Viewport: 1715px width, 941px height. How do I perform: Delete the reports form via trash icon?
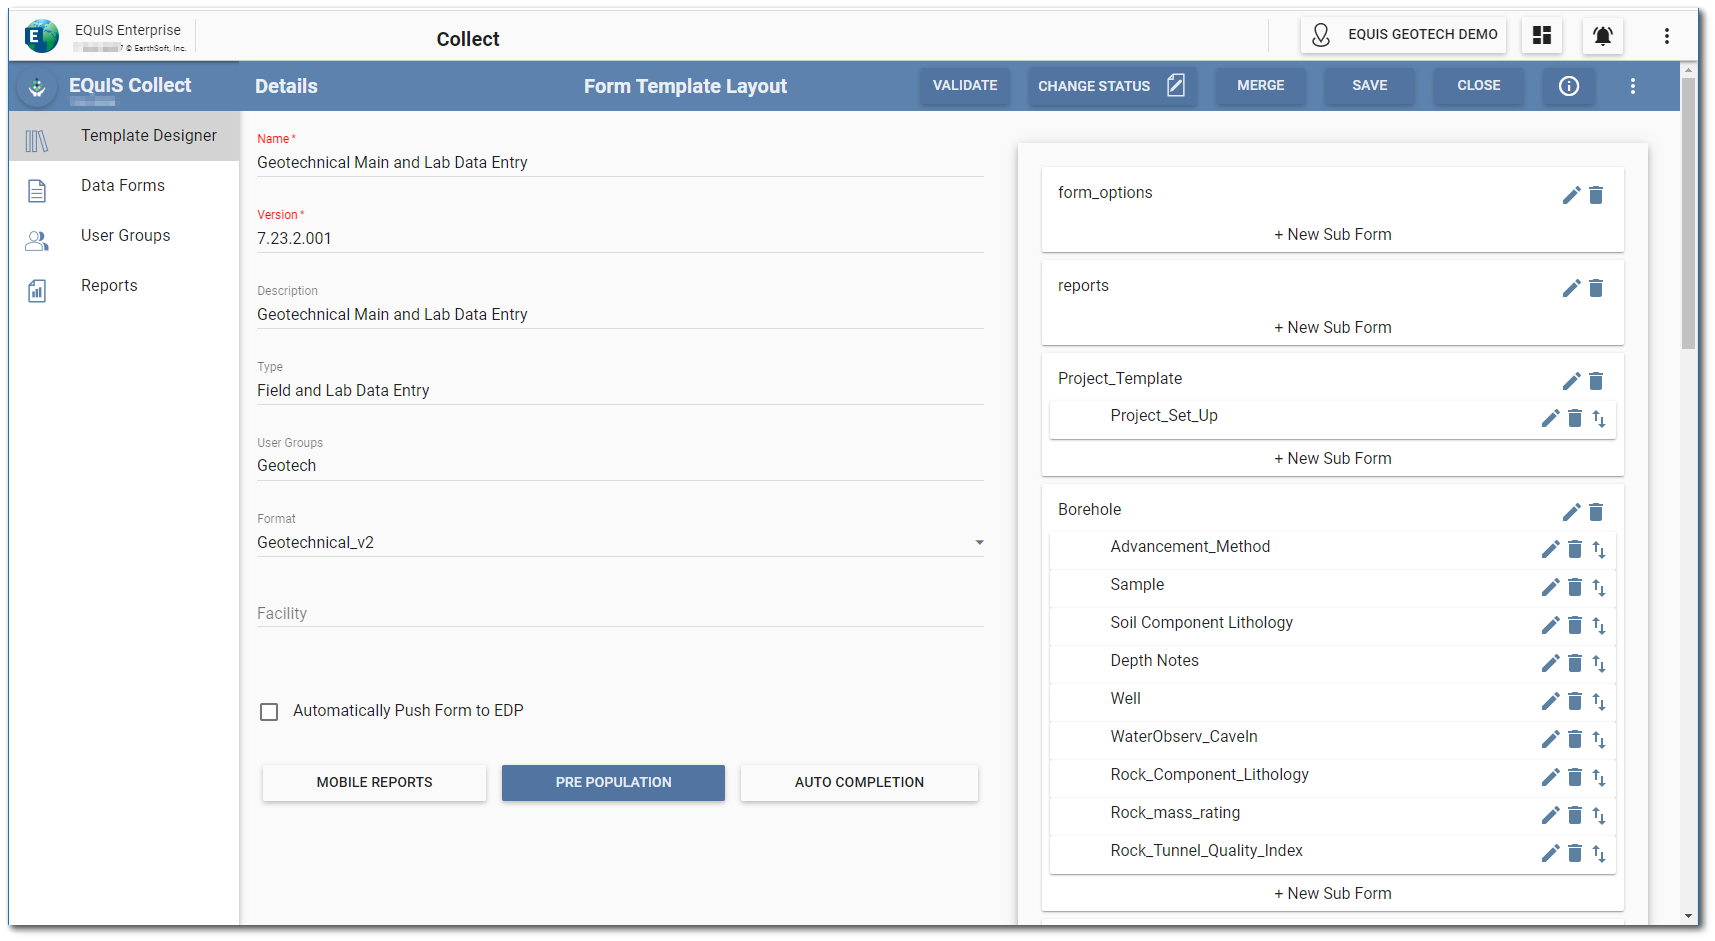click(x=1595, y=288)
